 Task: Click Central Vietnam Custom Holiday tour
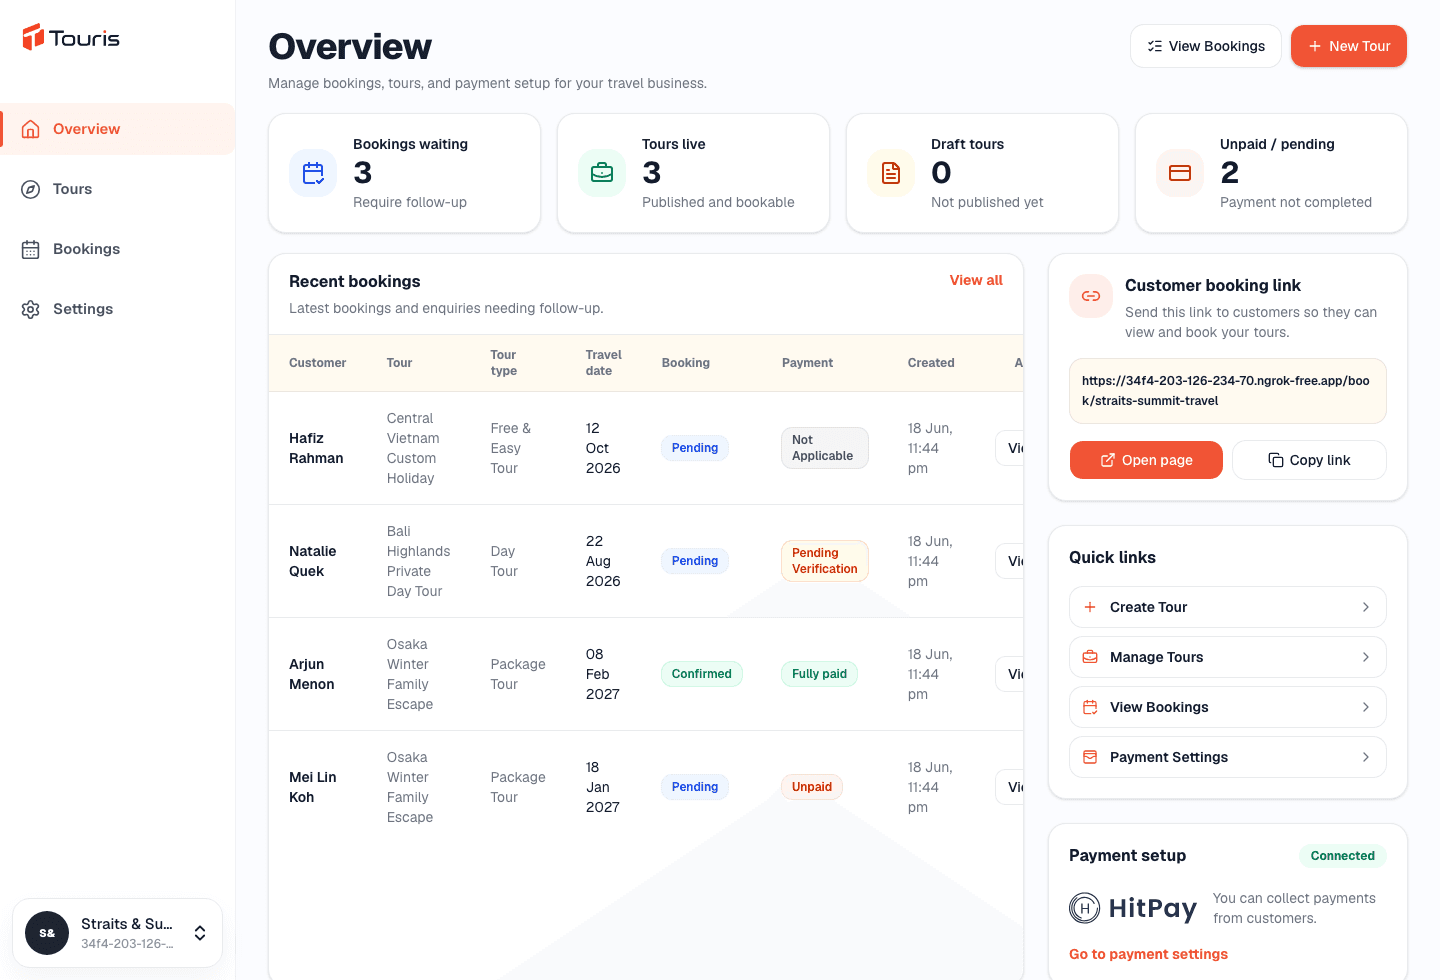(413, 448)
